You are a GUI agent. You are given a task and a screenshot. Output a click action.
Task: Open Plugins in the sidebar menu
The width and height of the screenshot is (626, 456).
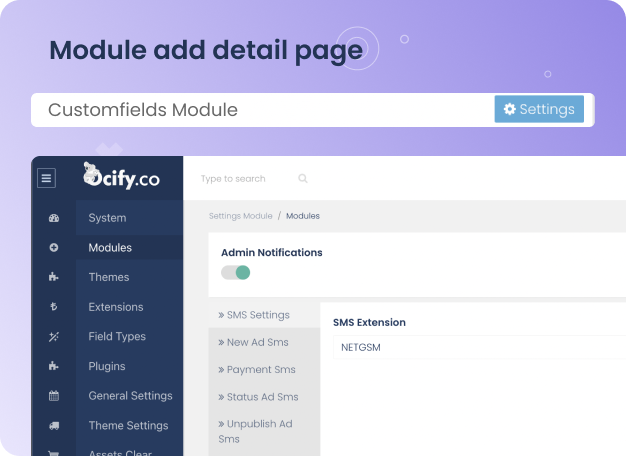point(107,366)
